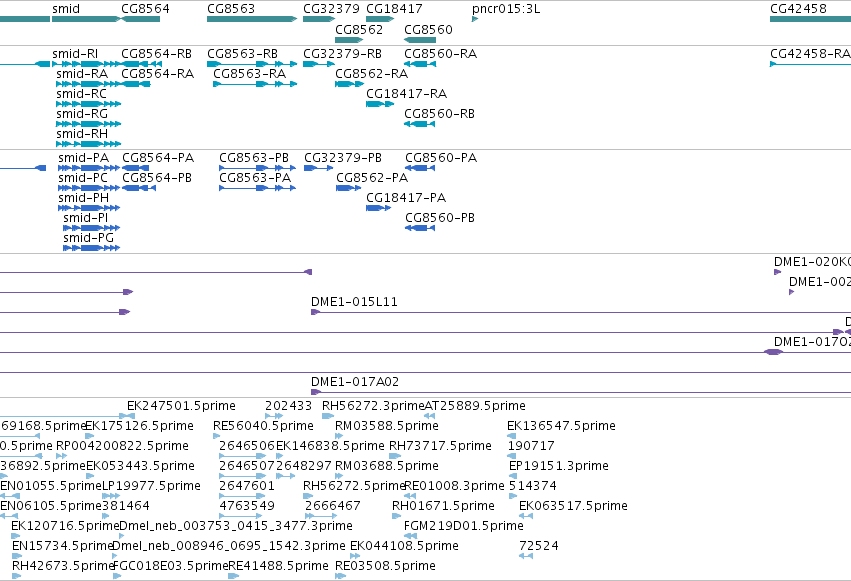
Task: Select the CG42458 gene label
Action: pyautogui.click(x=798, y=9)
